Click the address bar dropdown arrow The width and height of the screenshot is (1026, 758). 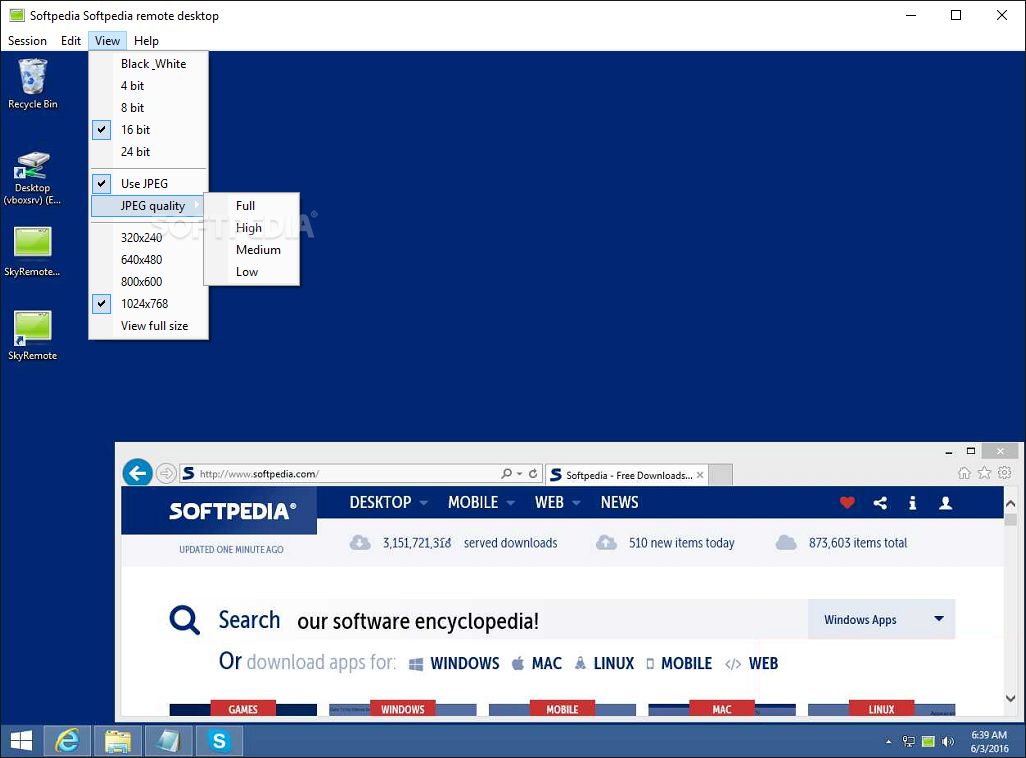click(520, 473)
